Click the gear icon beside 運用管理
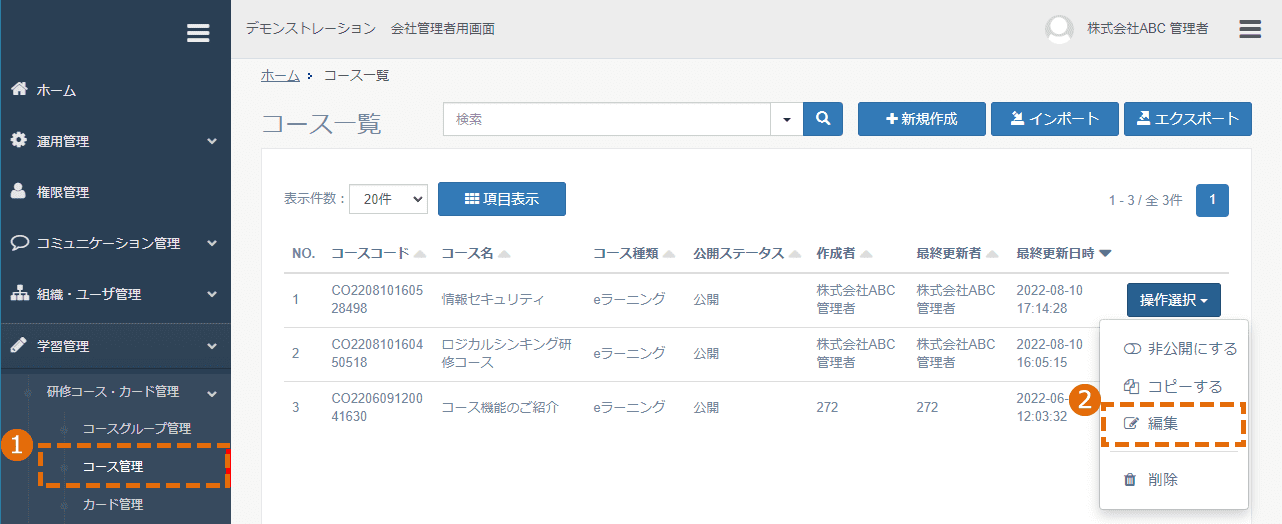This screenshot has height=524, width=1282. coord(18,140)
